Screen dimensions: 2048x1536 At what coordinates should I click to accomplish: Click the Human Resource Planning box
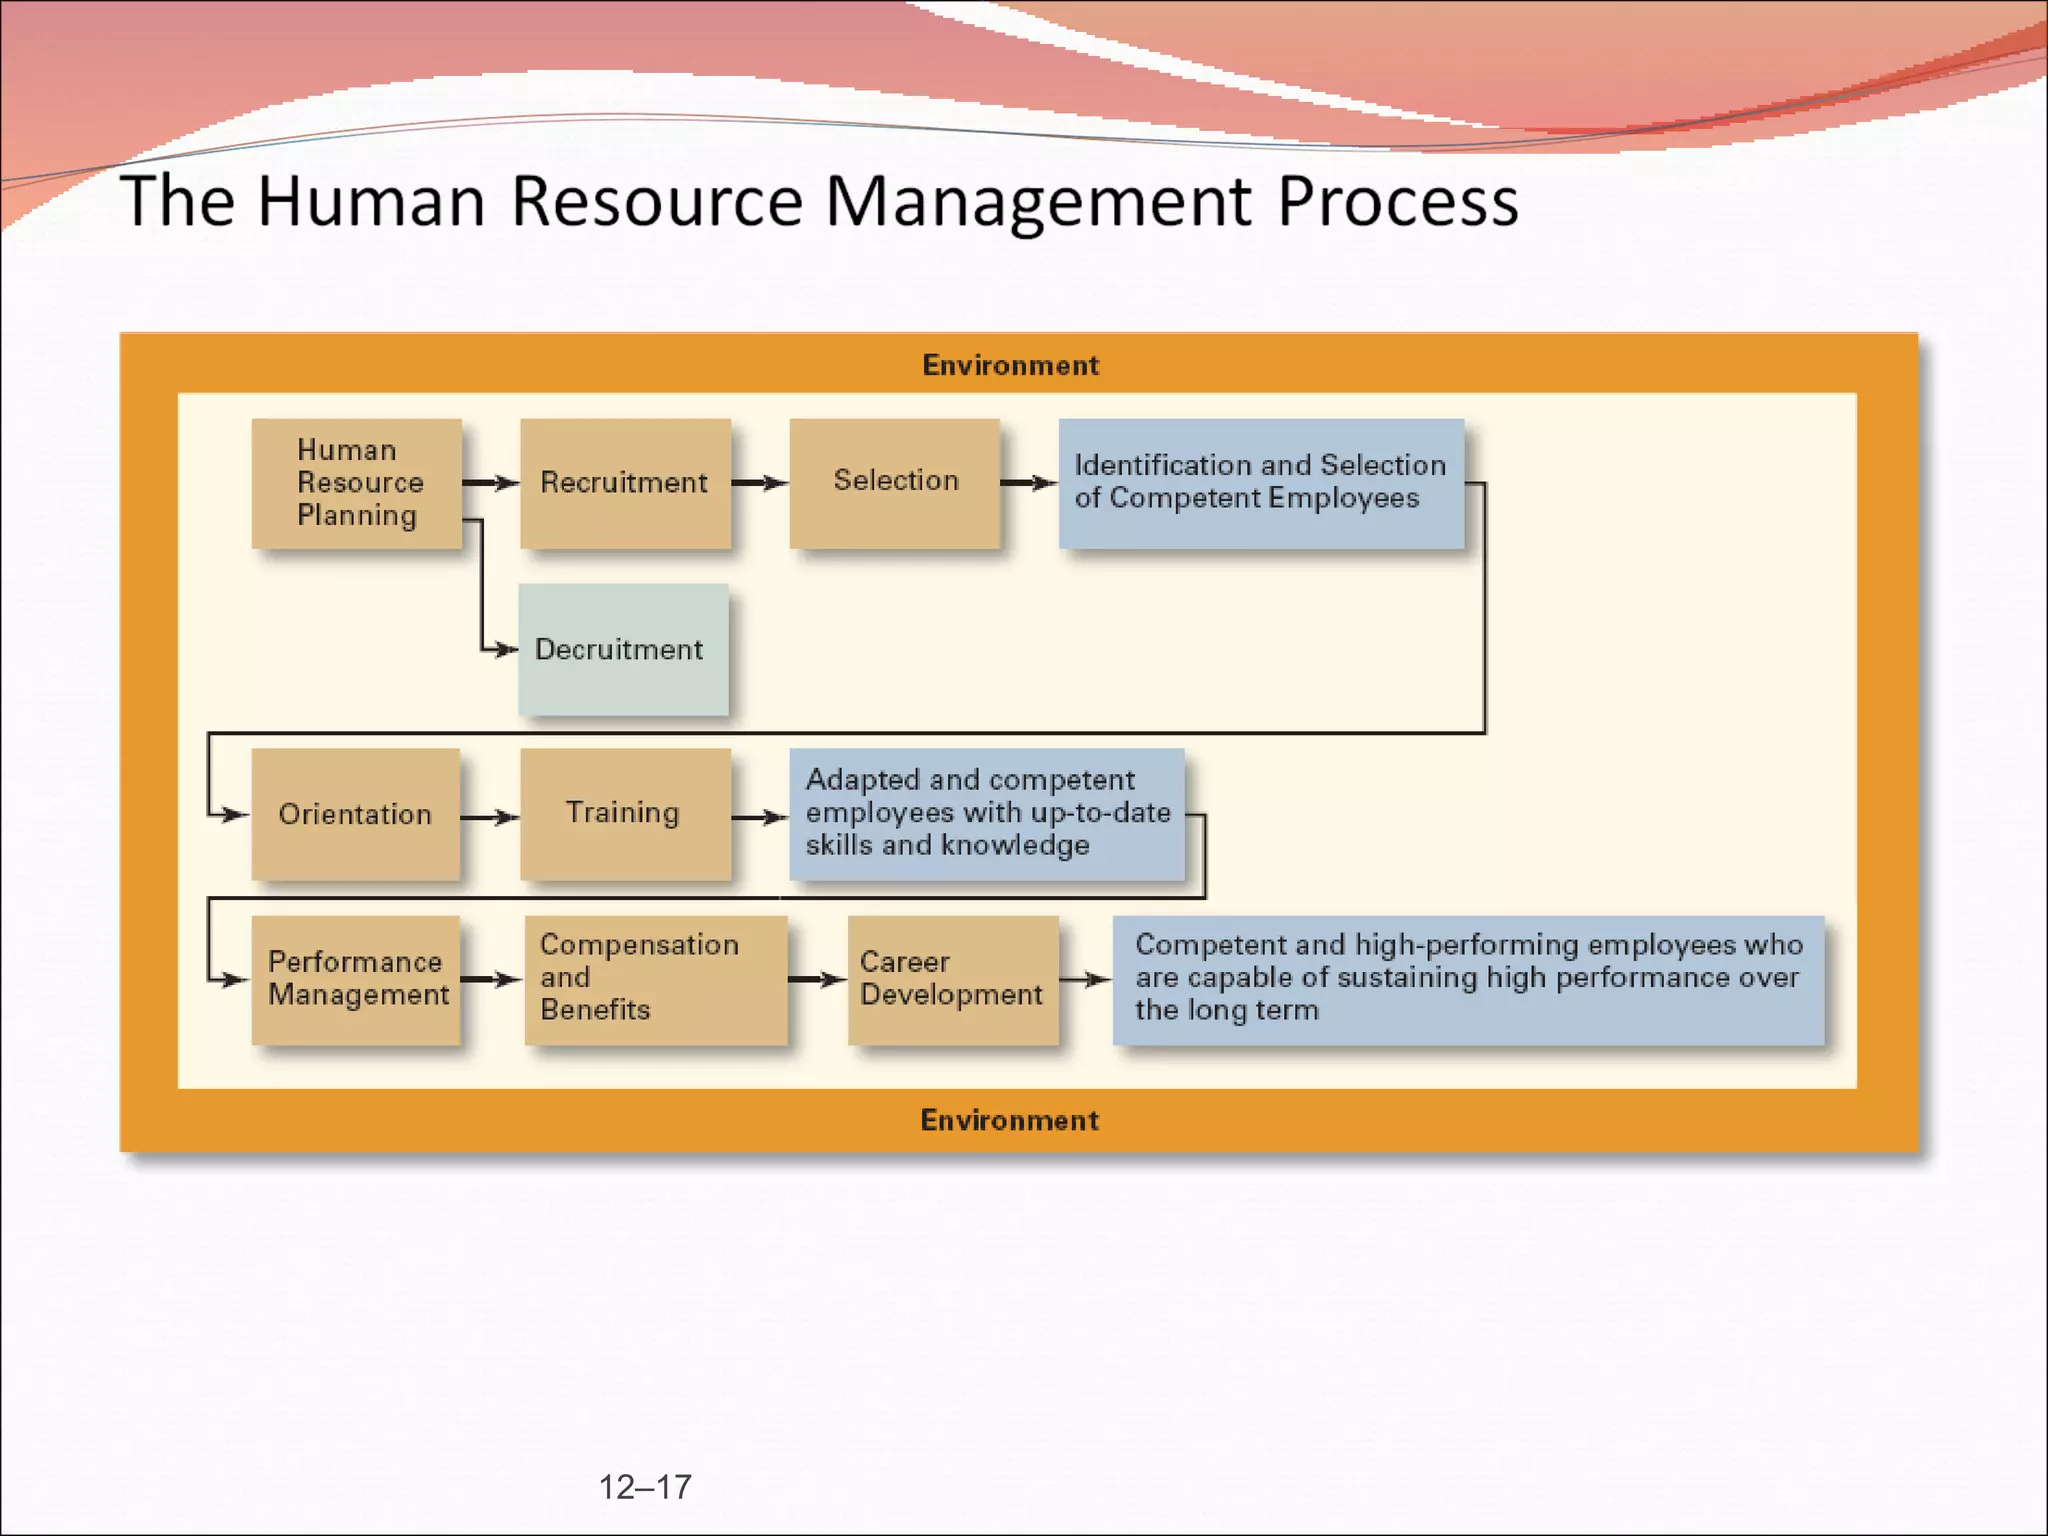tap(356, 483)
